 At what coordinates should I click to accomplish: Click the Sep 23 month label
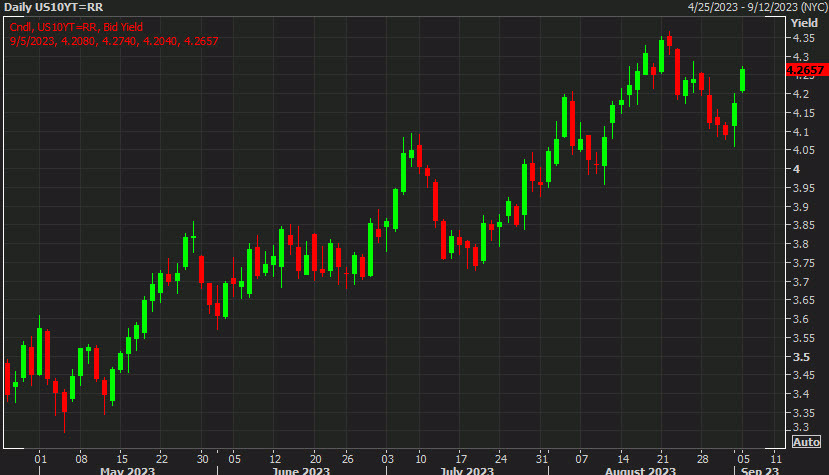pyautogui.click(x=759, y=469)
